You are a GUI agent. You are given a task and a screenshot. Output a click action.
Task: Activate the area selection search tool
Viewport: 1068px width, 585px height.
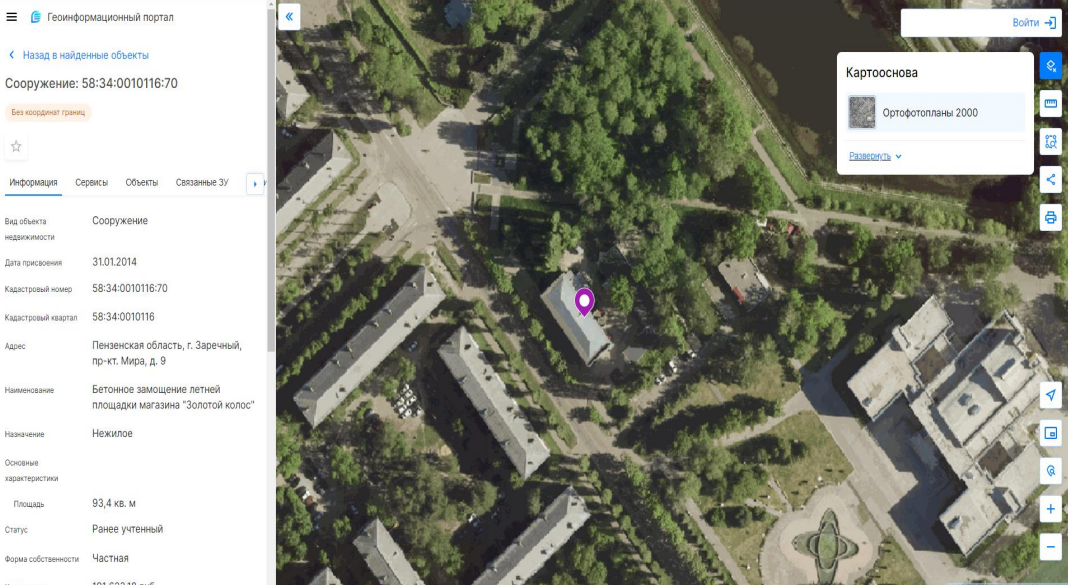1050,142
